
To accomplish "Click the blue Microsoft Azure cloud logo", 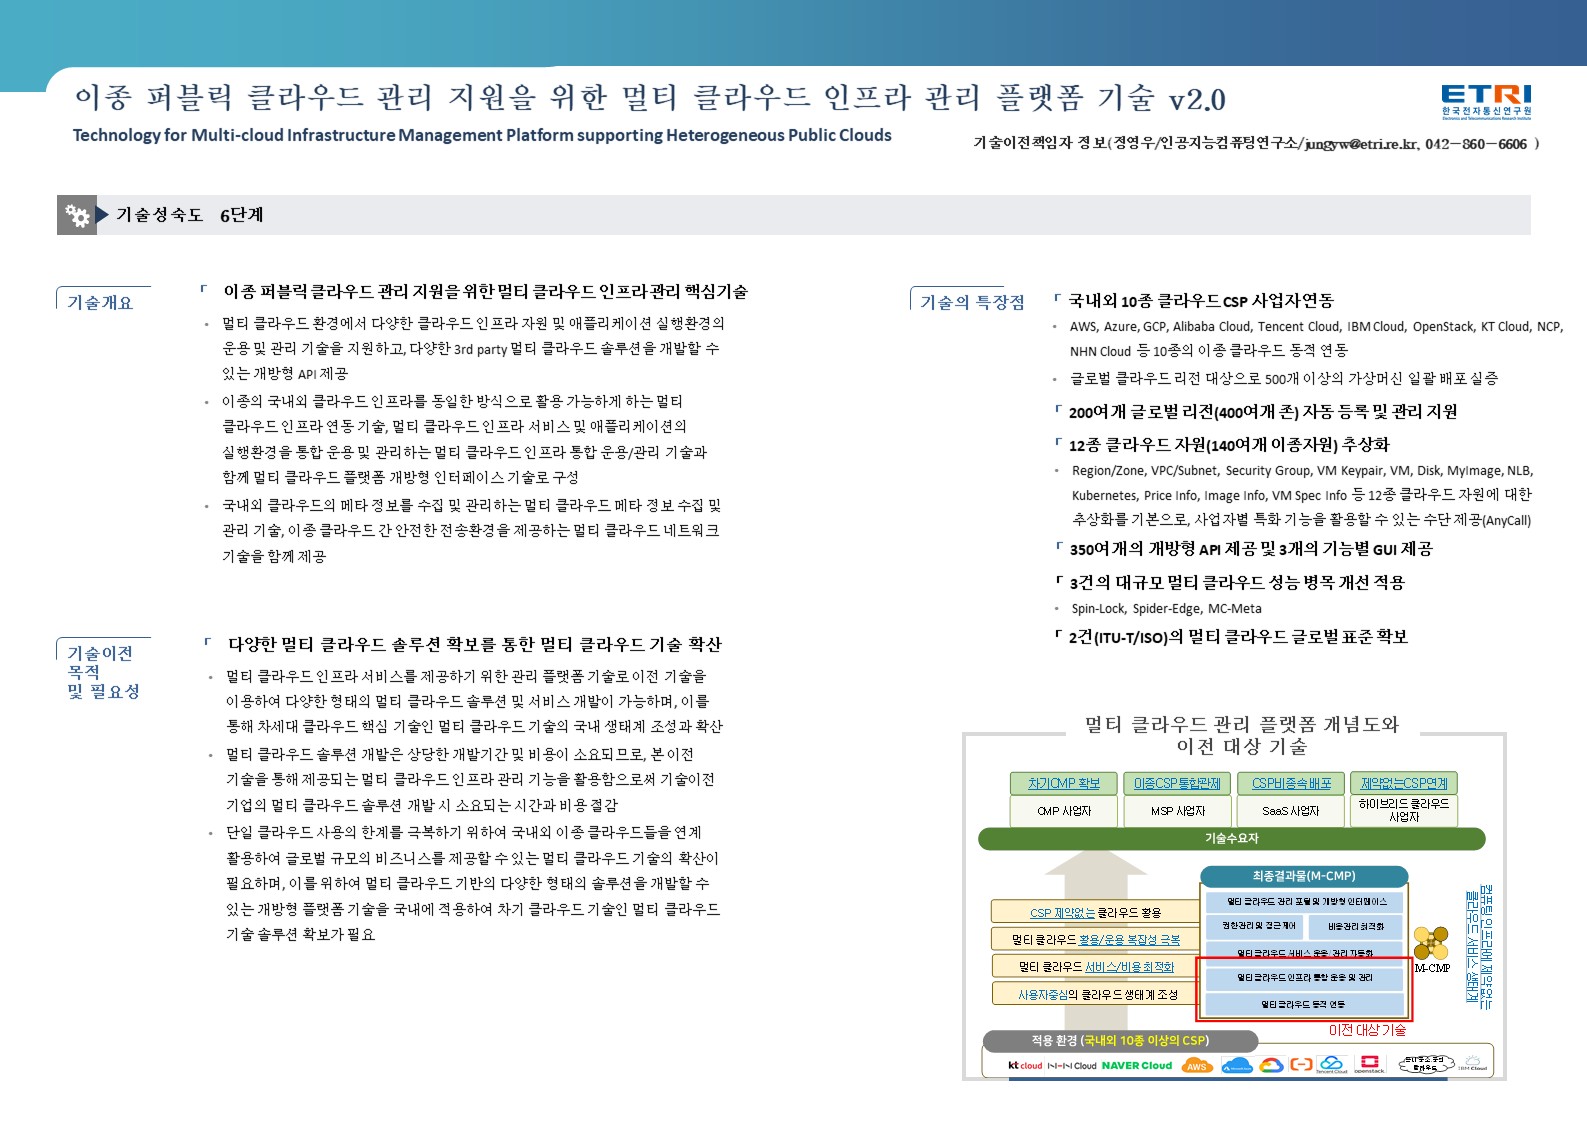I will 1237,1066.
